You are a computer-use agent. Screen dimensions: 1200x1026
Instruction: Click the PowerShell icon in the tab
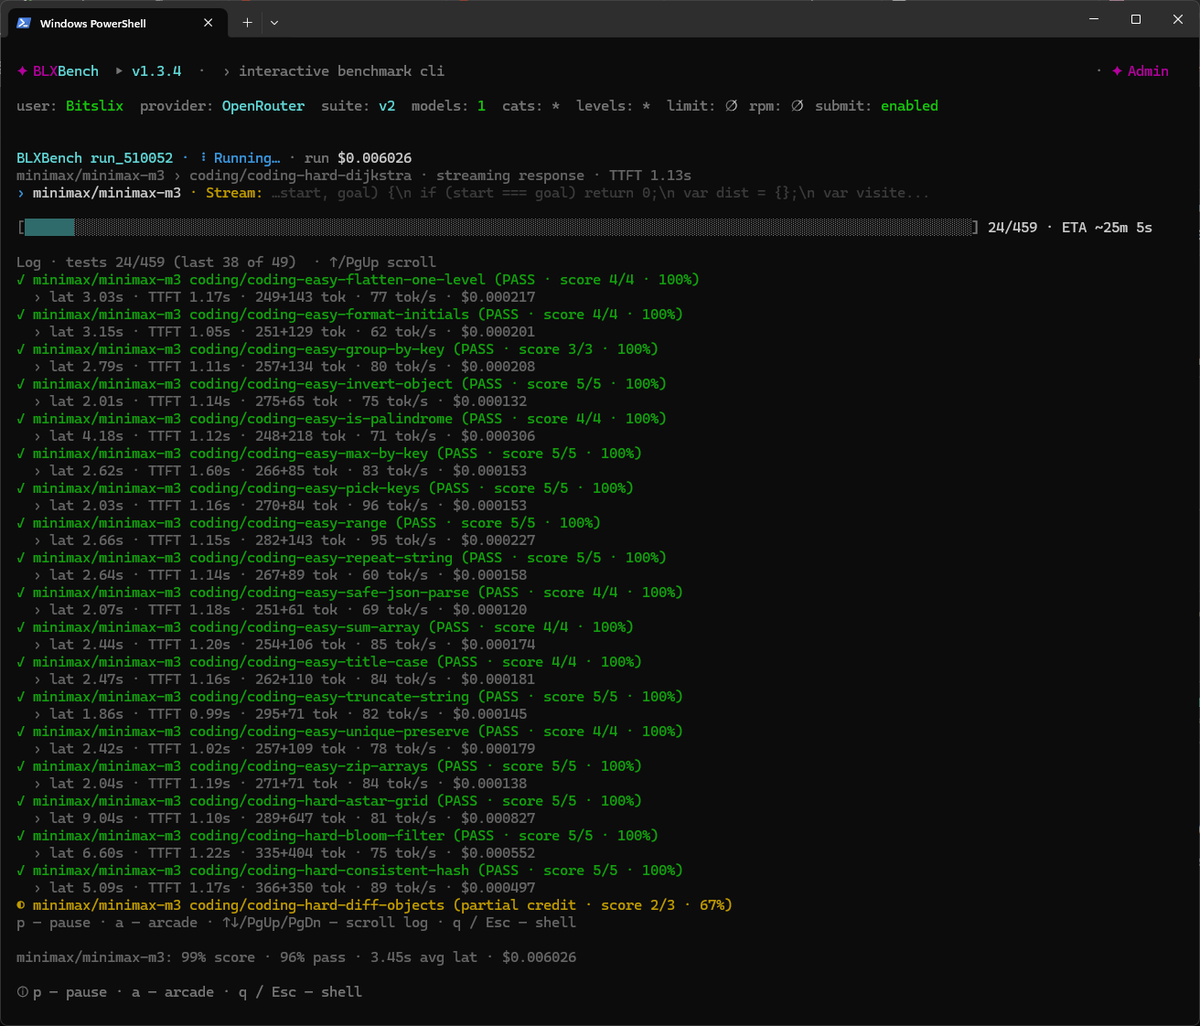(x=22, y=22)
